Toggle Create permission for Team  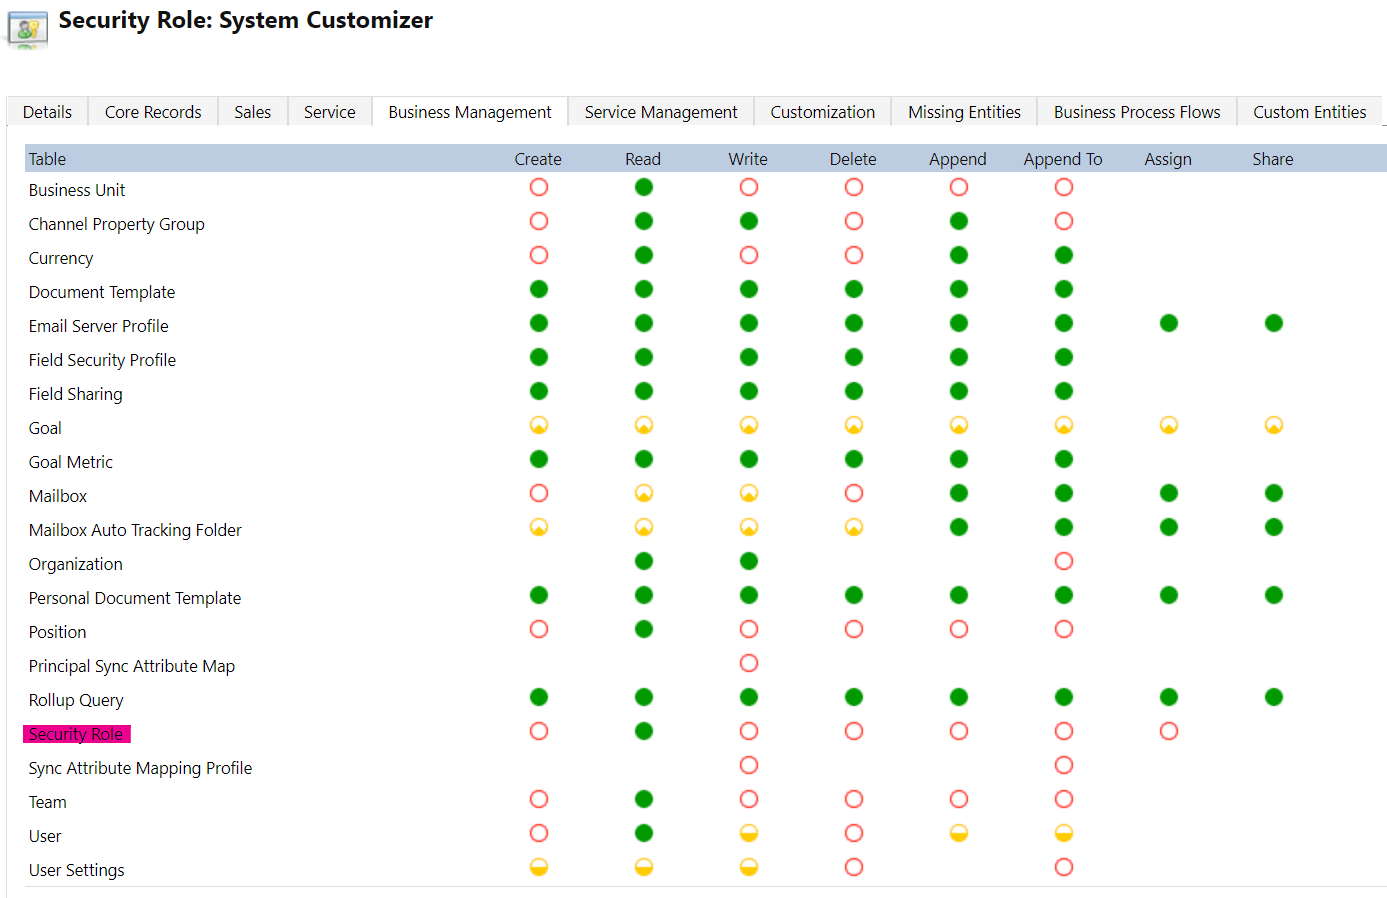pos(539,799)
